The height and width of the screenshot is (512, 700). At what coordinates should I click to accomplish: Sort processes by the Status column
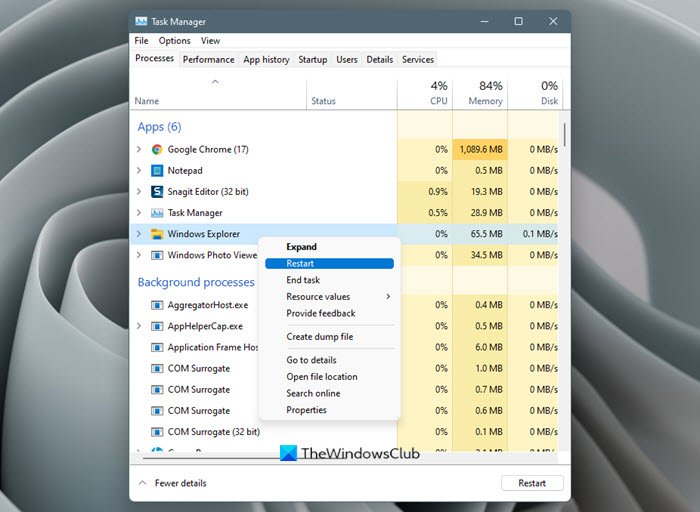(351, 94)
